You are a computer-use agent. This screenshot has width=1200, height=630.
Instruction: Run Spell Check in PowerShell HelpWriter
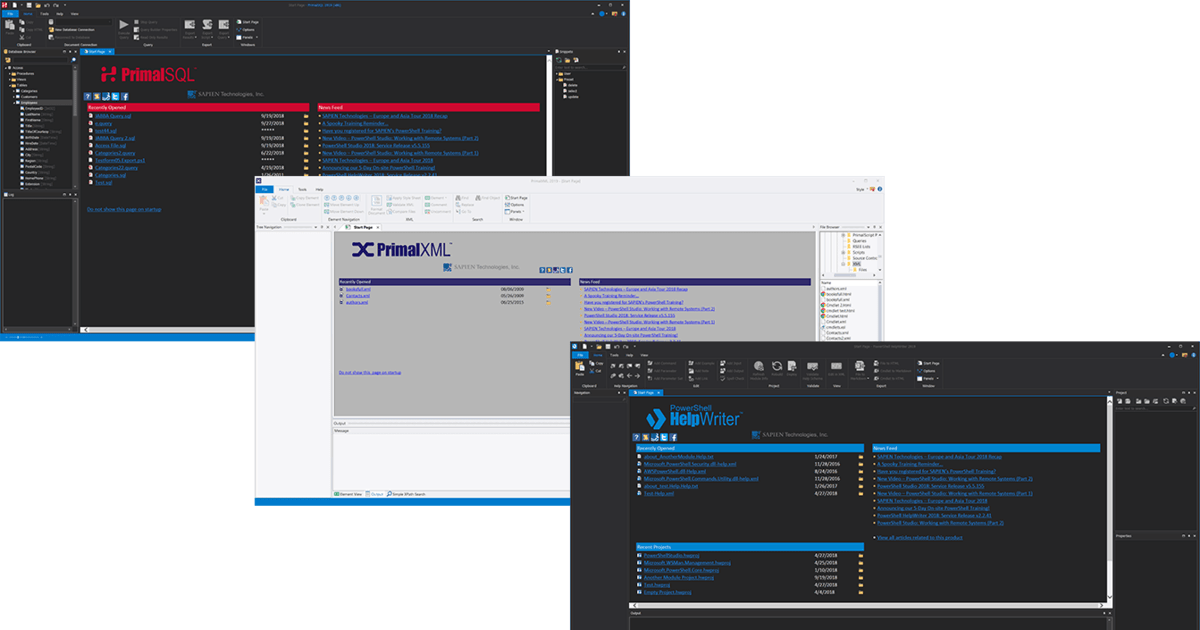click(733, 378)
